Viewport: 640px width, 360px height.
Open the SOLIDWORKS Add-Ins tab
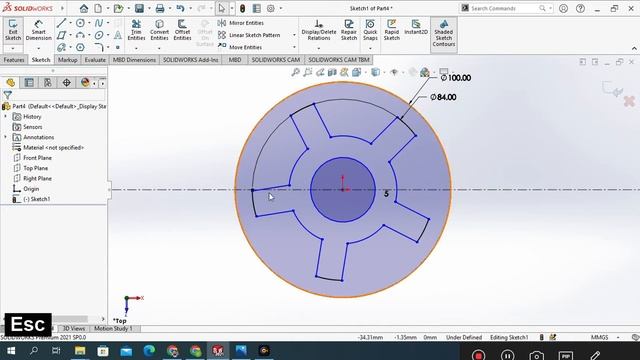(191, 60)
